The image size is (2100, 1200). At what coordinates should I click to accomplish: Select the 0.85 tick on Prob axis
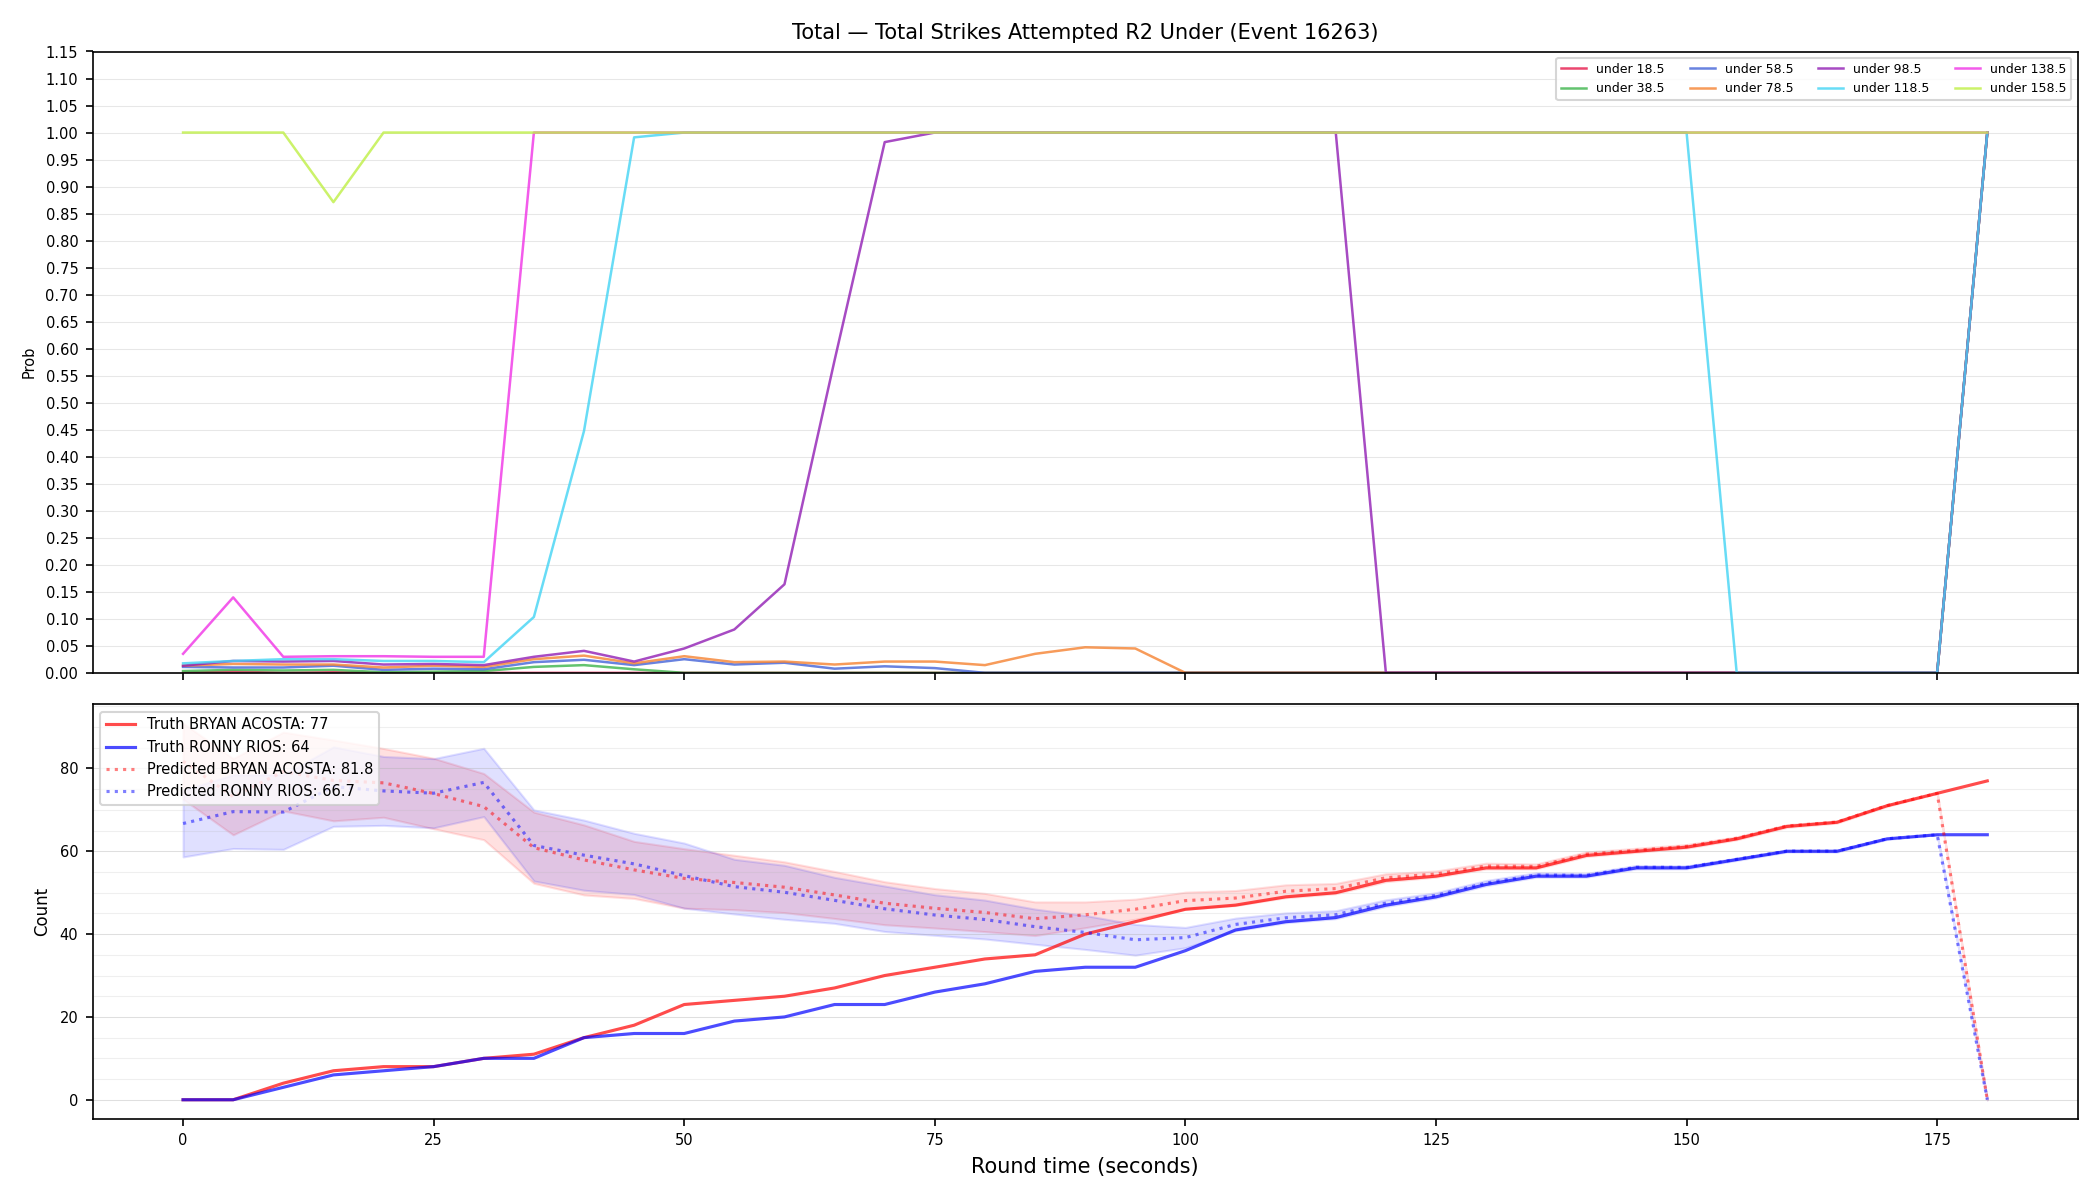pyautogui.click(x=64, y=214)
